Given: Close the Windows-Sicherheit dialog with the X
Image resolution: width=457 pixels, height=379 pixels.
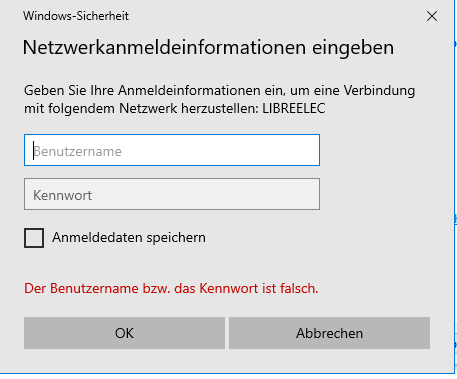Looking at the screenshot, I should 432,16.
